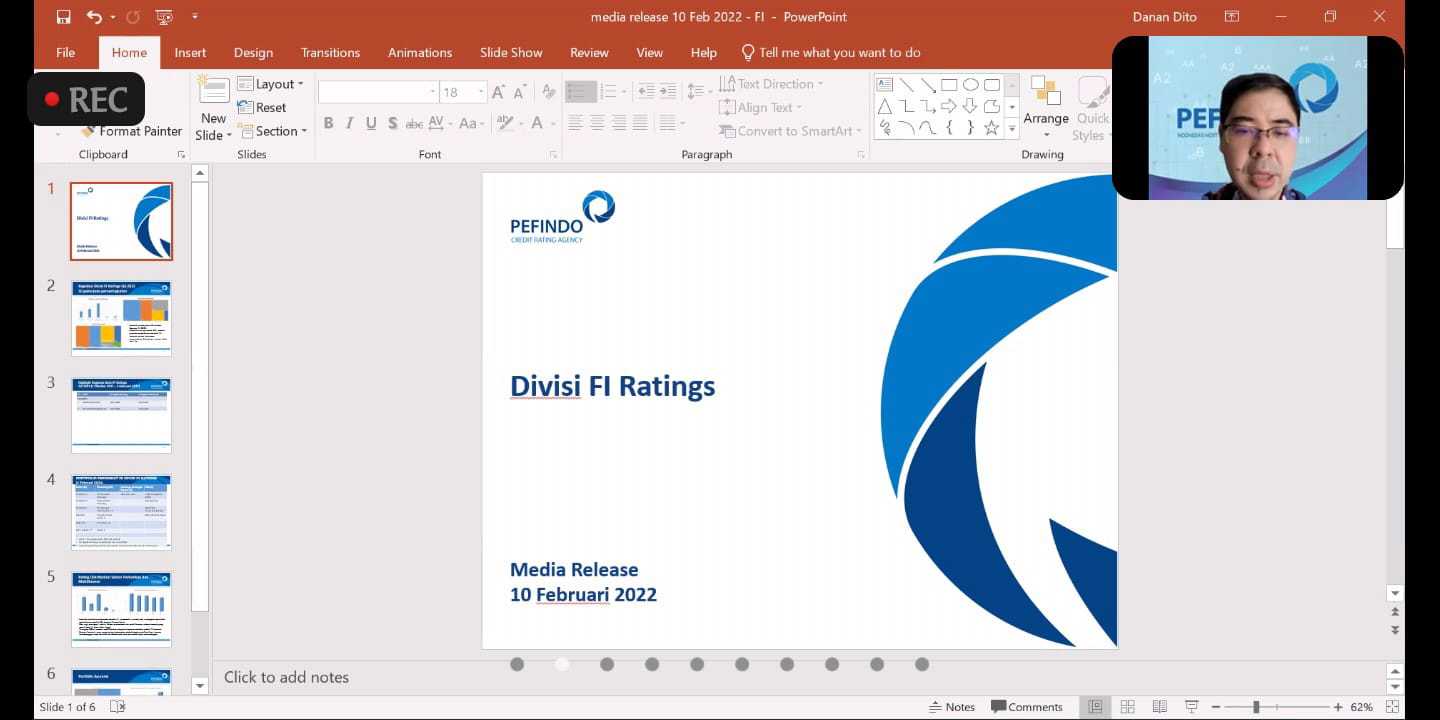The height and width of the screenshot is (720, 1440).
Task: Click Convert to SmartArt
Action: point(790,131)
